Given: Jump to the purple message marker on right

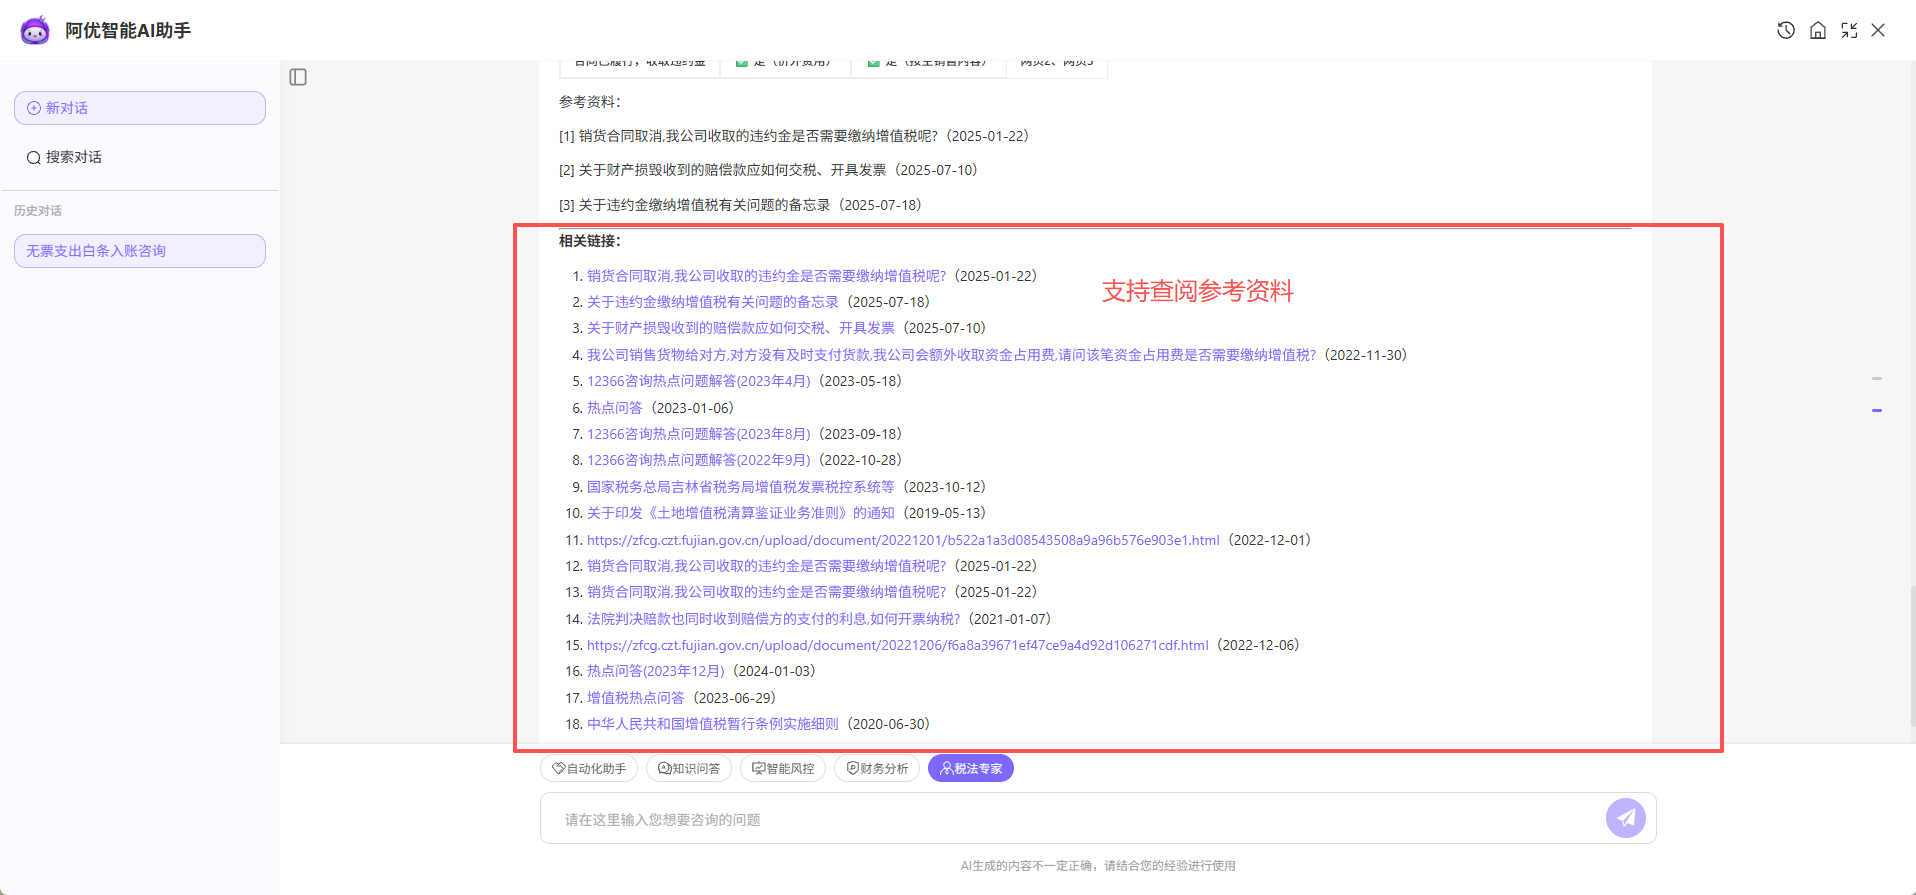Looking at the screenshot, I should pos(1877,410).
